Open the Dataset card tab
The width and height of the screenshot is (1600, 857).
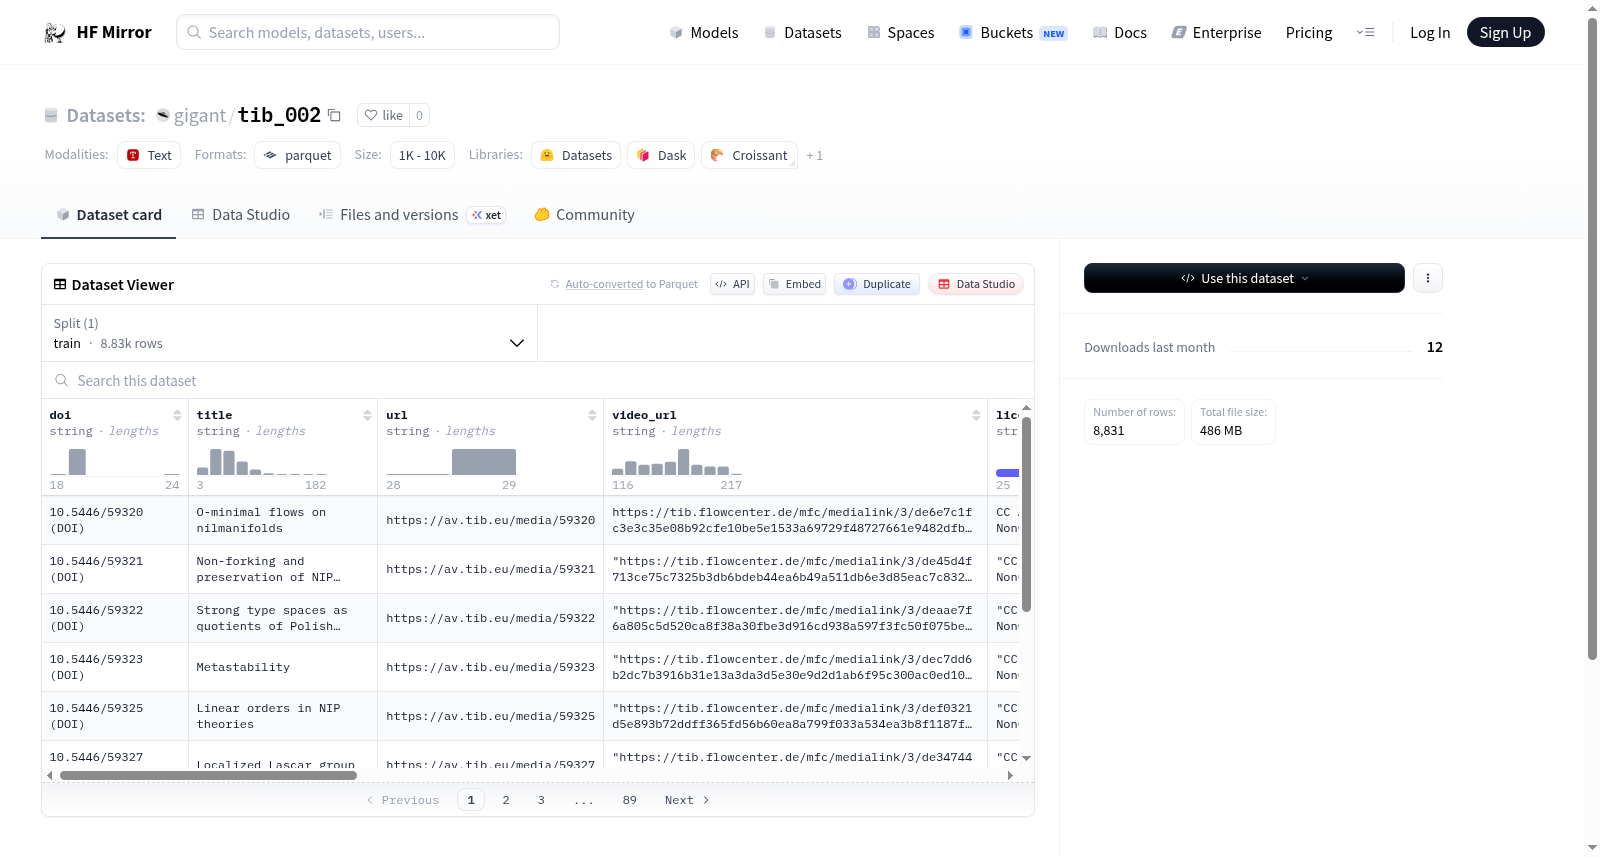point(108,215)
